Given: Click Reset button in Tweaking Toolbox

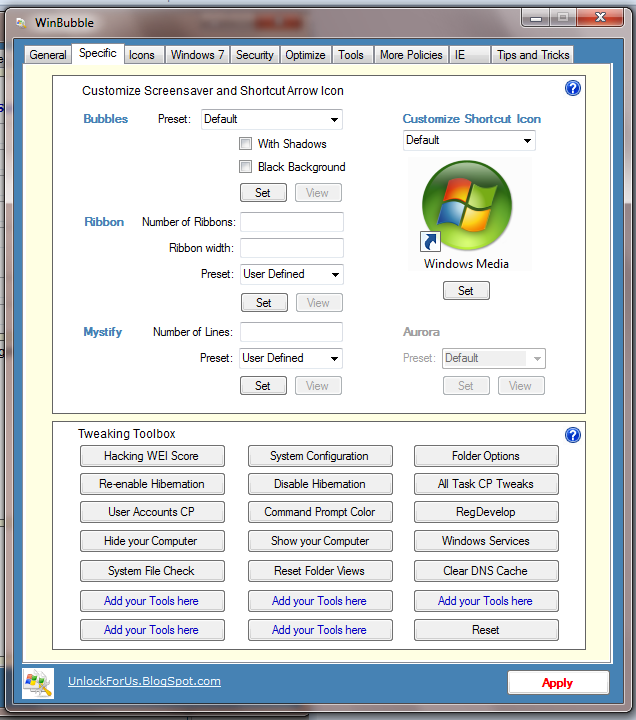Looking at the screenshot, I should coord(486,630).
